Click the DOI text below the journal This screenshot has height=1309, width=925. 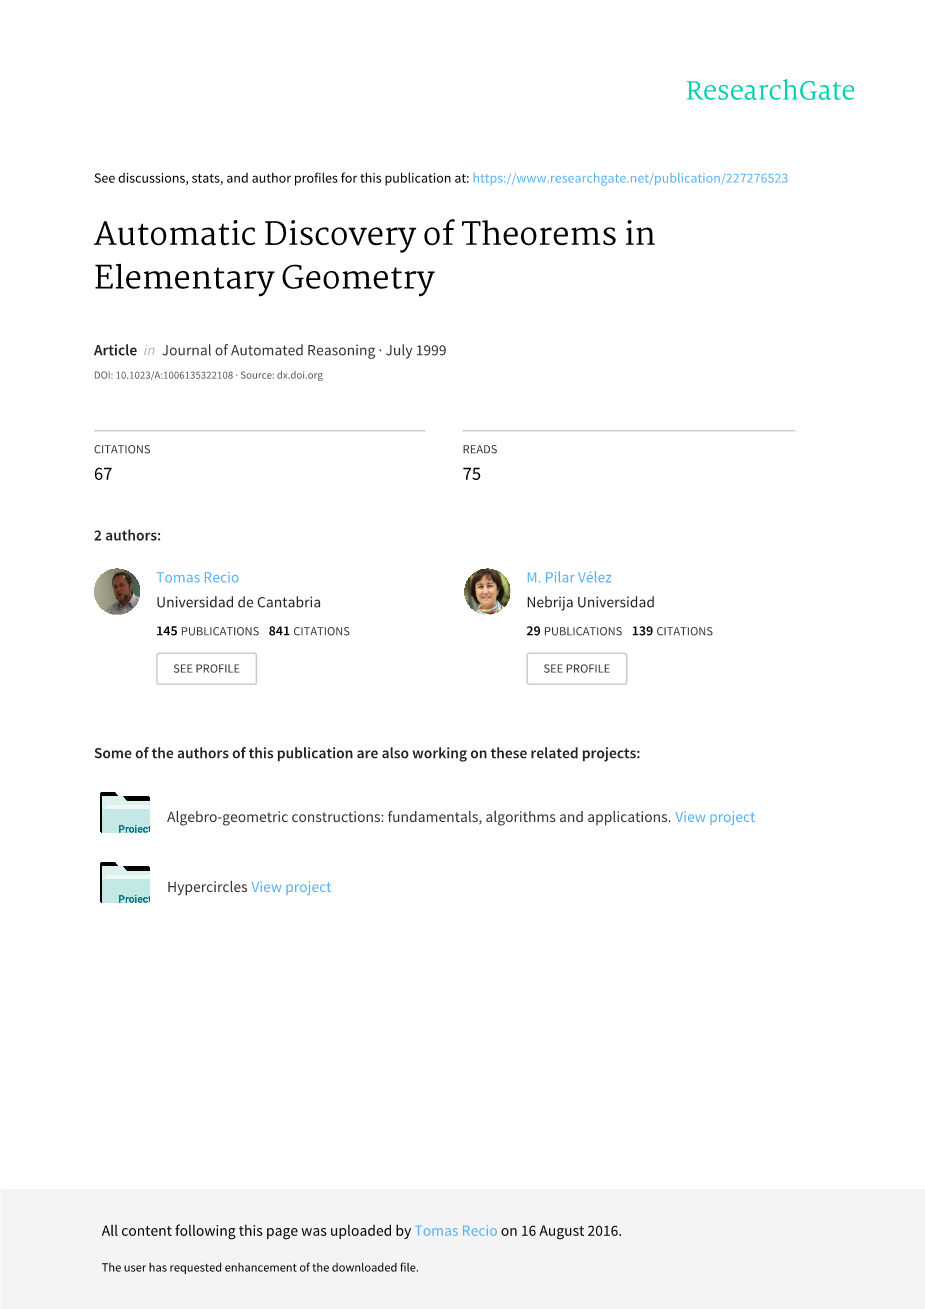(x=164, y=376)
